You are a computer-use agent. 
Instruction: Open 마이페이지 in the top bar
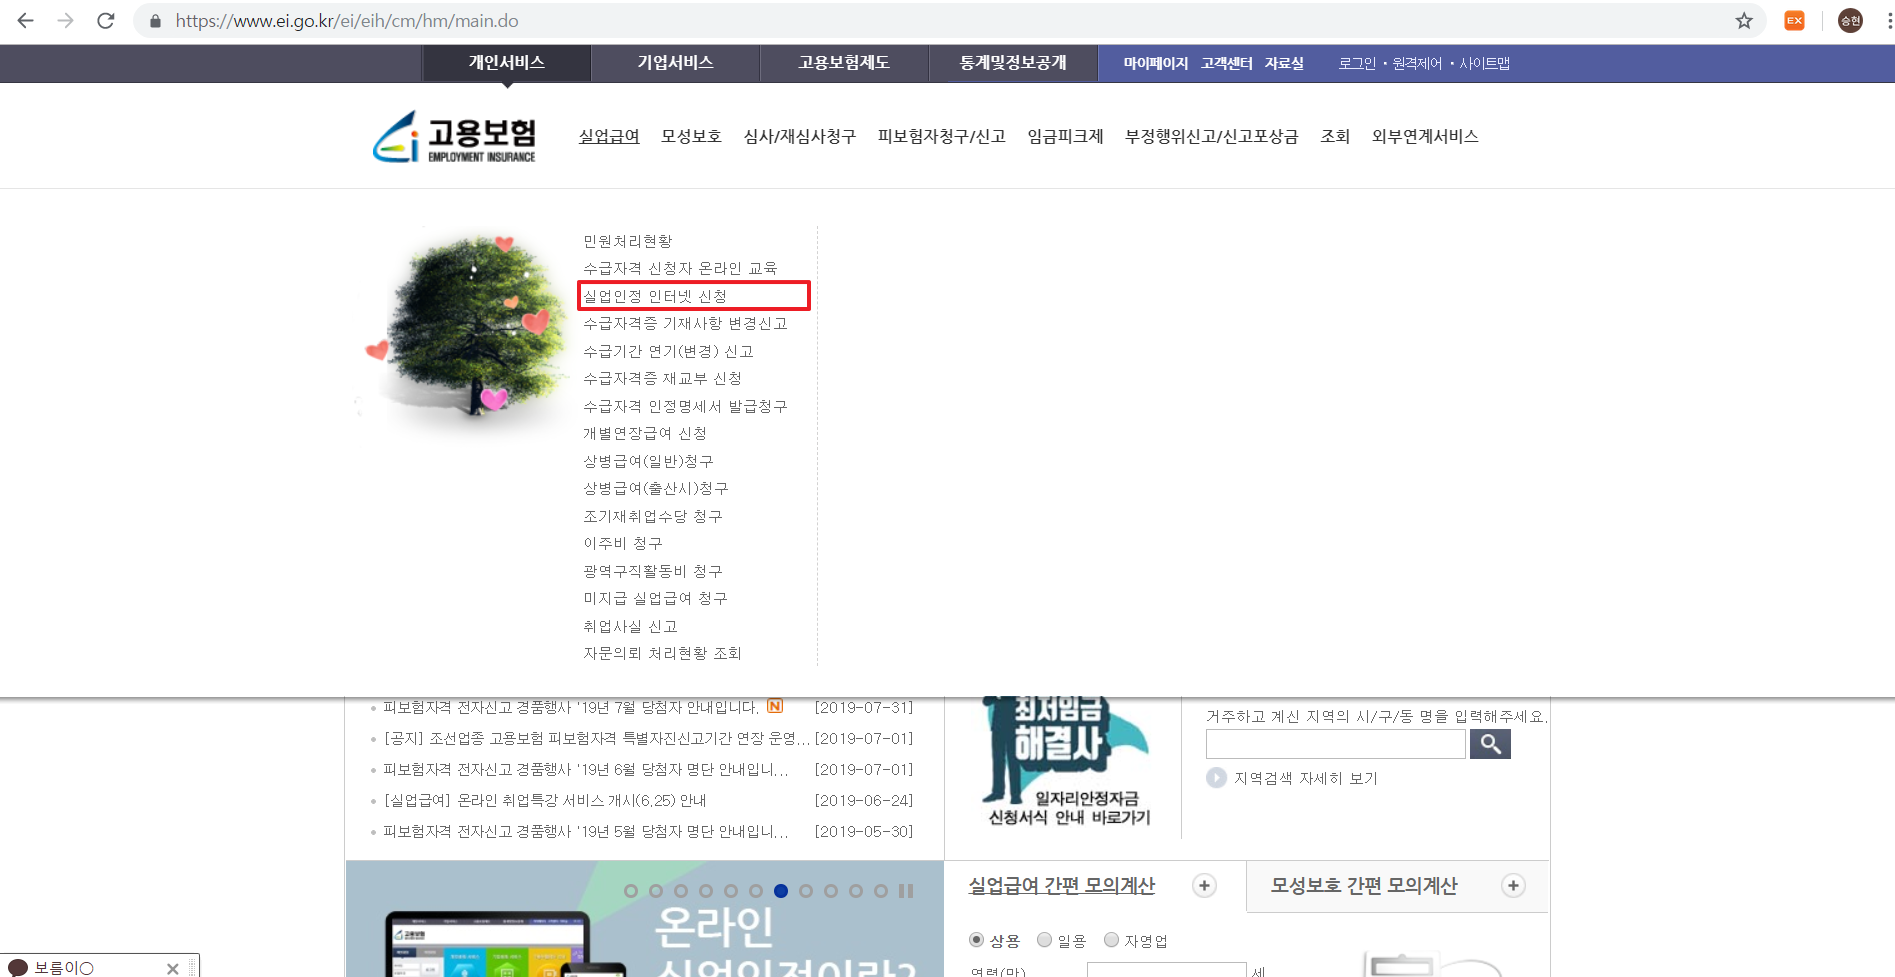click(1155, 63)
